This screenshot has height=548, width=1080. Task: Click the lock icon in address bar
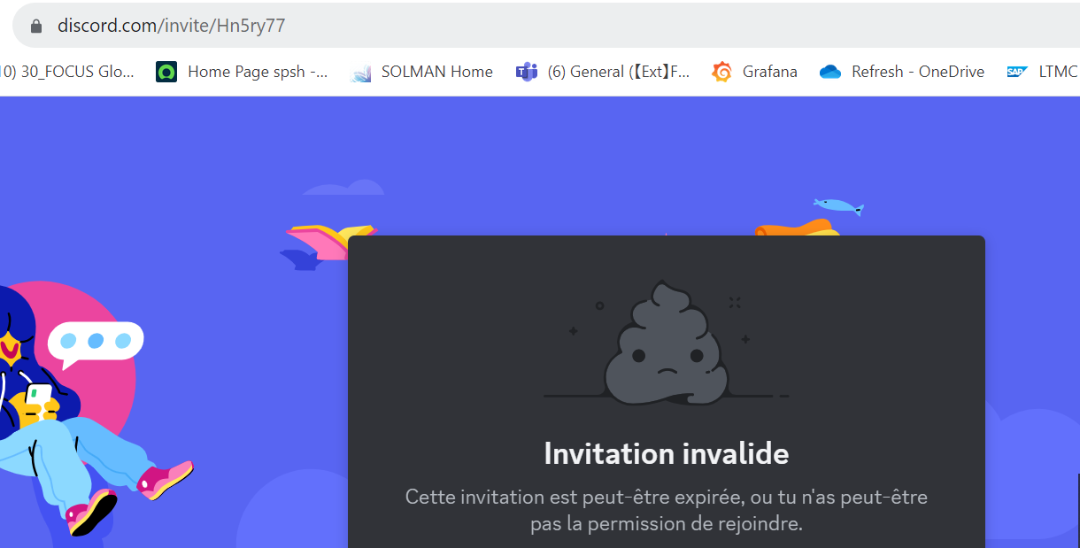click(x=37, y=26)
